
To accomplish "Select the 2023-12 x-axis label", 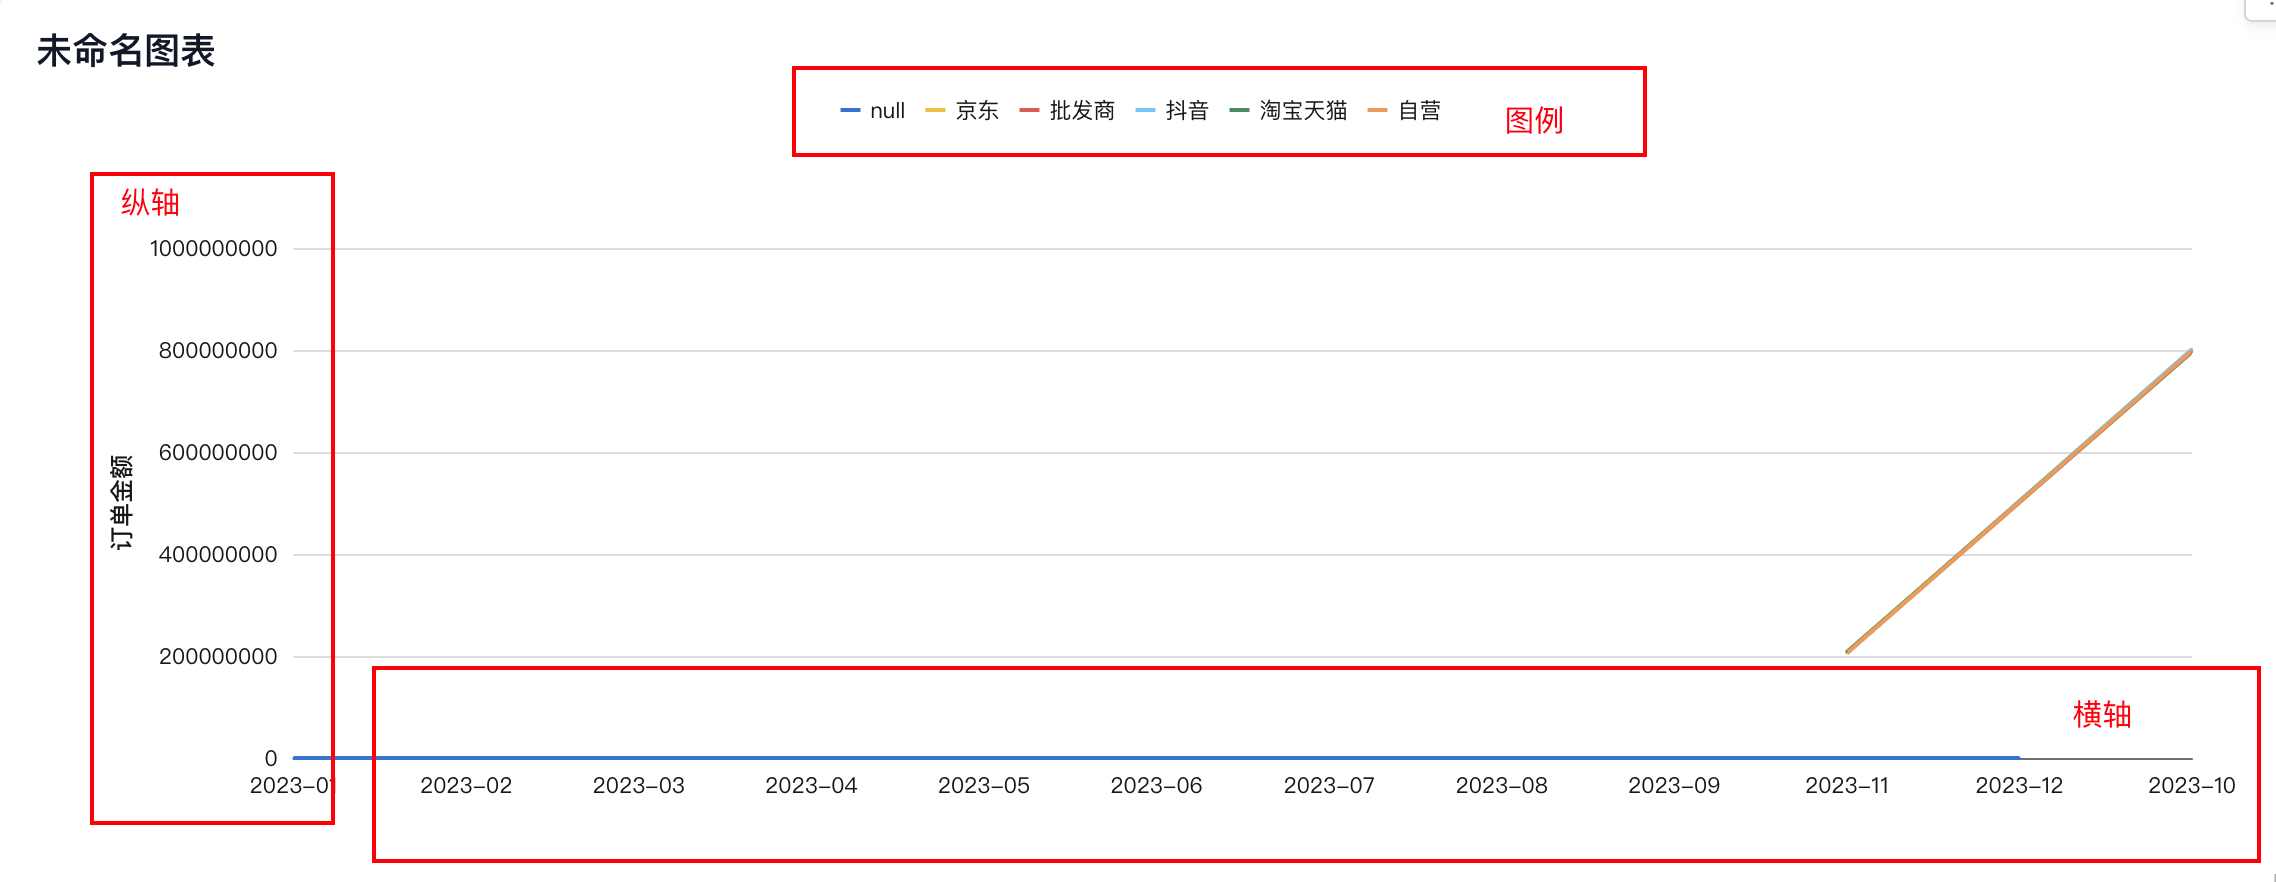I will 2019,786.
